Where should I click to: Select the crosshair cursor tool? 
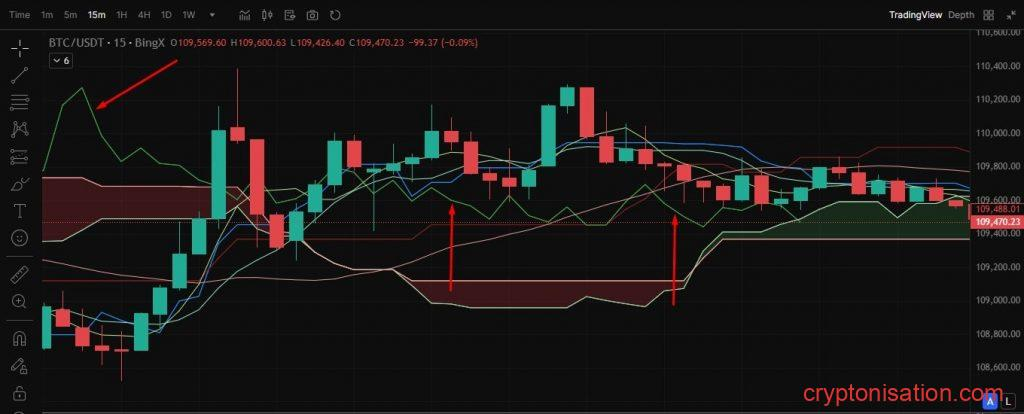[20, 47]
